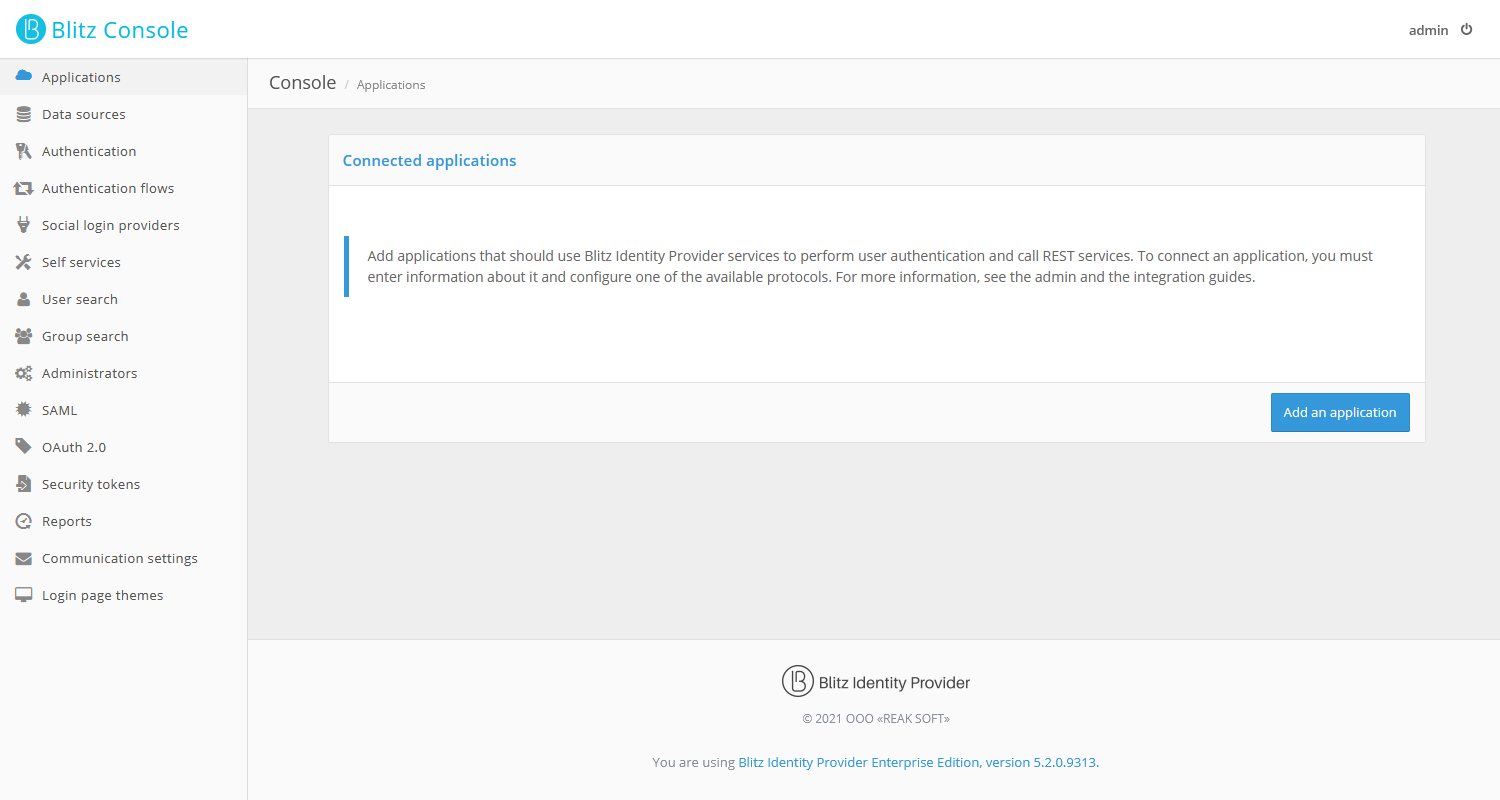
Task: Open Communication settings
Action: point(124,558)
